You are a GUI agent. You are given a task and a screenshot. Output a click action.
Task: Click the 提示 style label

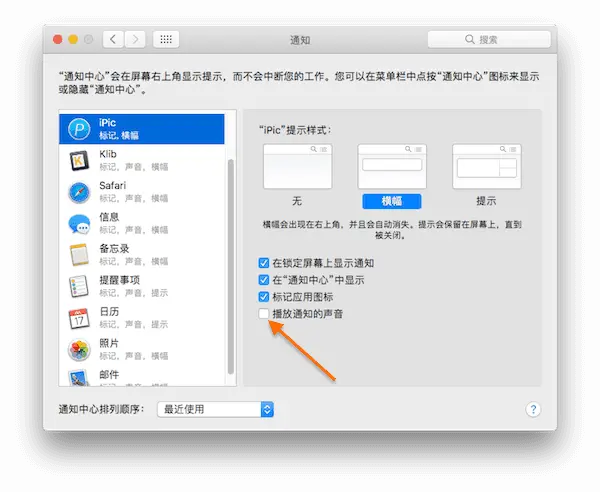[x=486, y=201]
